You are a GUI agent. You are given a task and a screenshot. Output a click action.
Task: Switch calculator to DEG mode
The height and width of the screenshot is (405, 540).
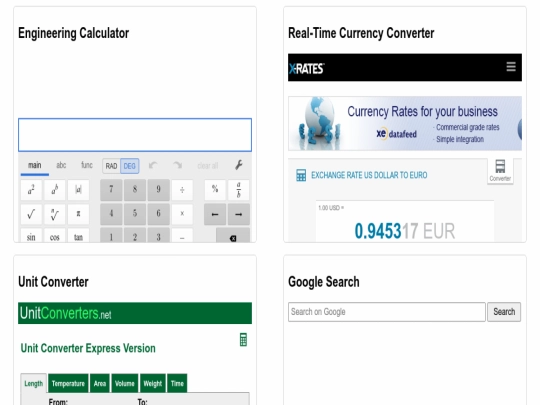(x=129, y=166)
